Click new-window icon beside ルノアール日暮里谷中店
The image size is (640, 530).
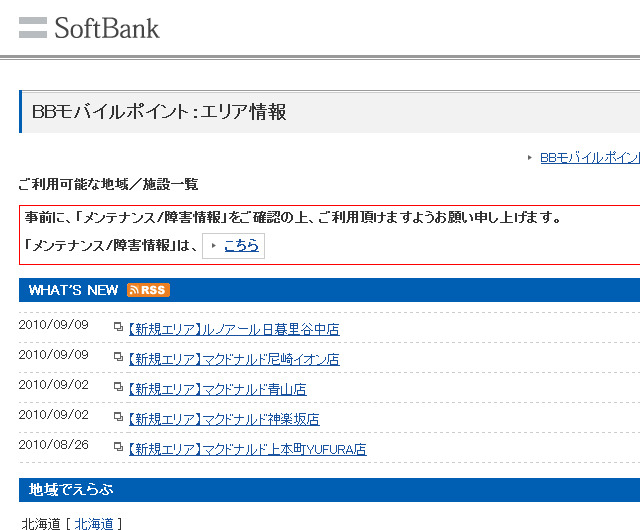tap(118, 327)
